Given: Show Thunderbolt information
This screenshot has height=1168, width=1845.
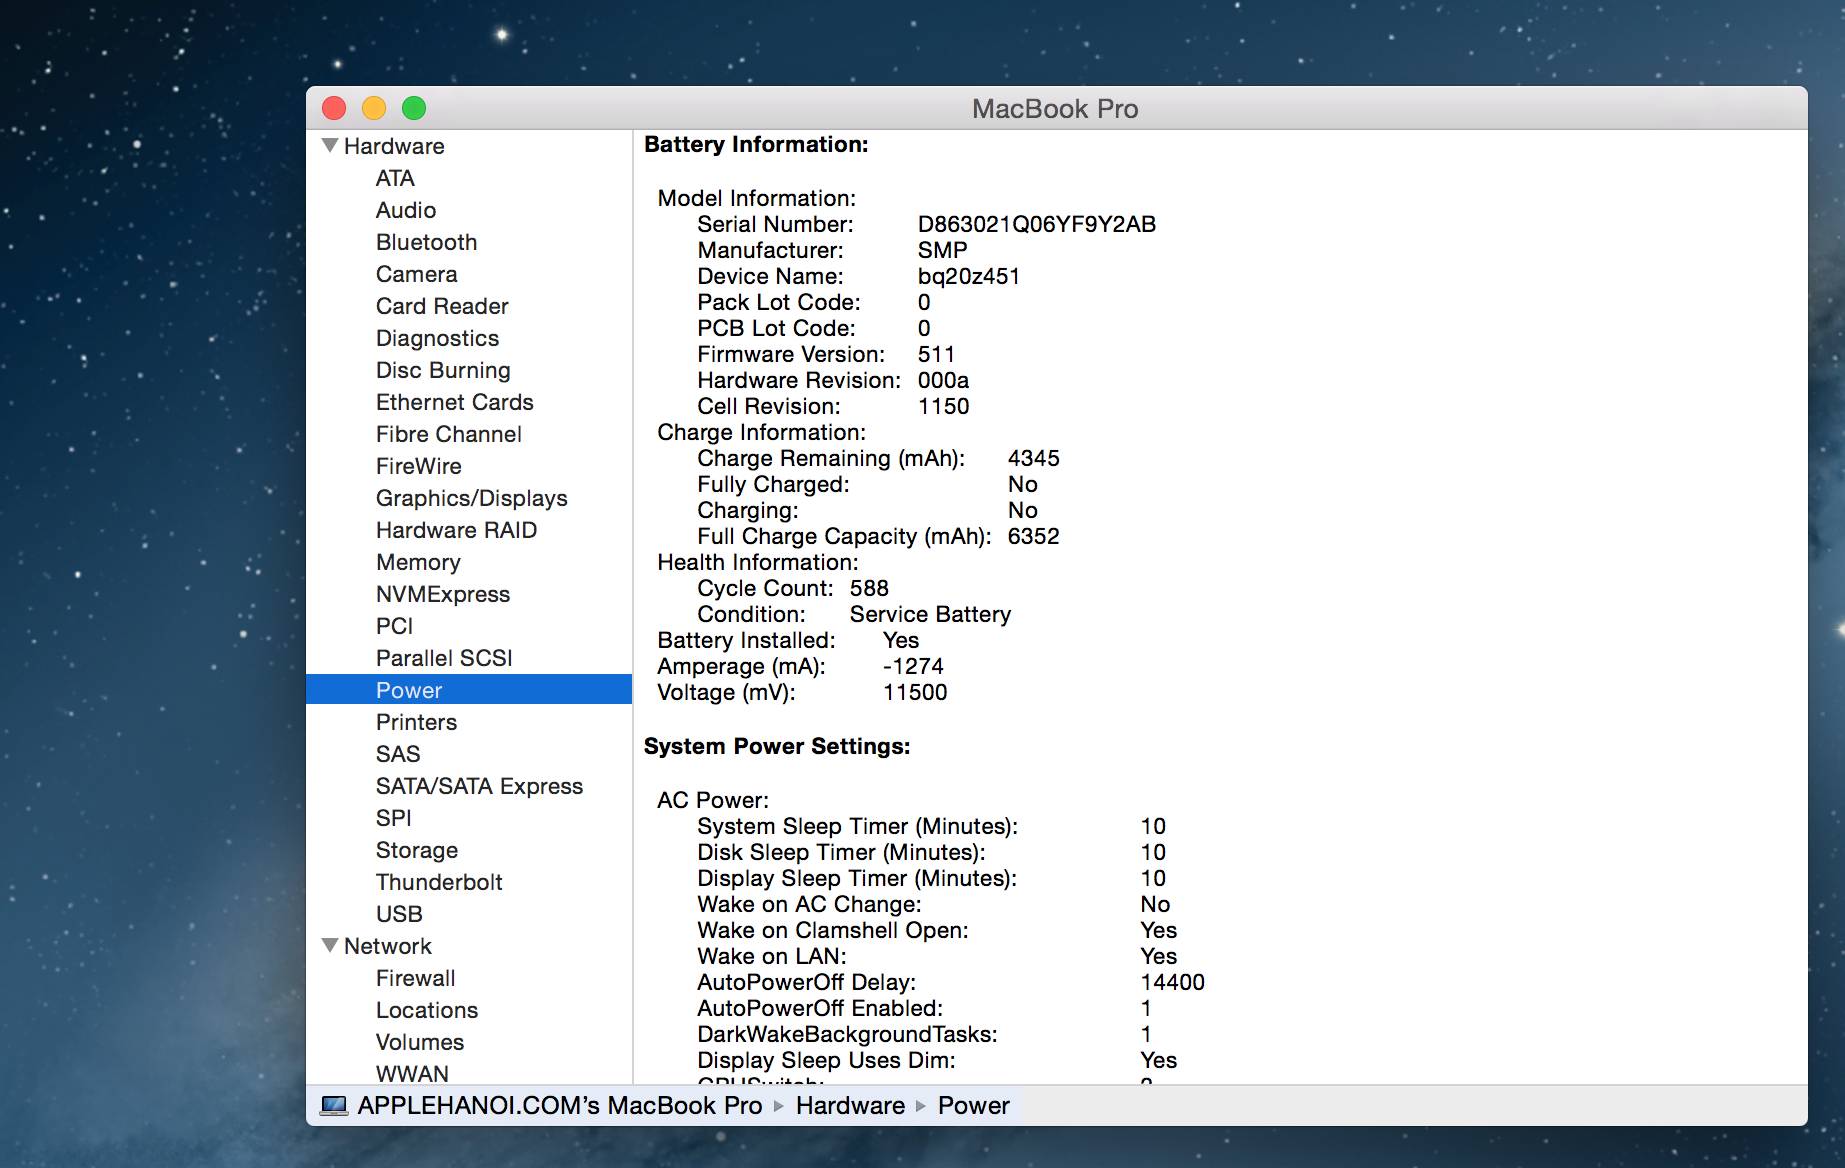Looking at the screenshot, I should click(x=439, y=882).
